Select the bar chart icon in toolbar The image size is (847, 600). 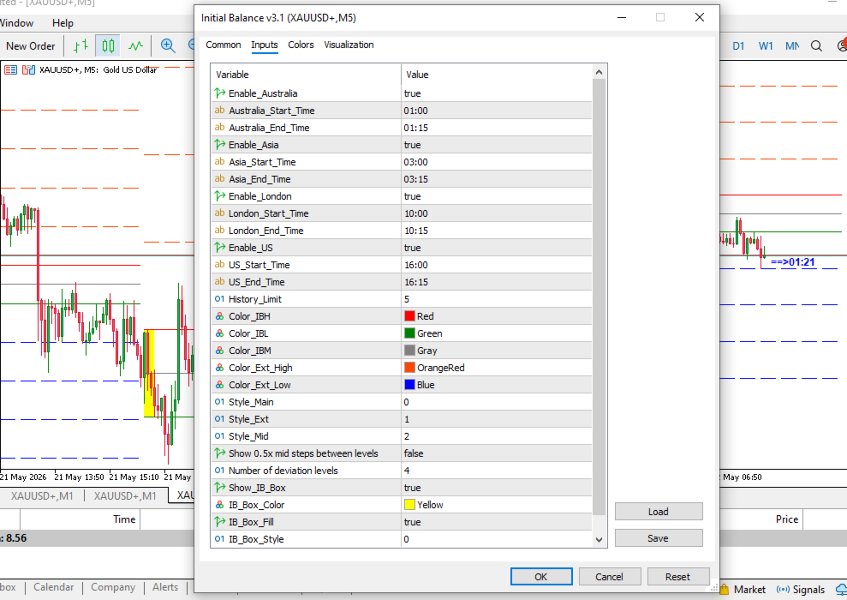tap(80, 46)
